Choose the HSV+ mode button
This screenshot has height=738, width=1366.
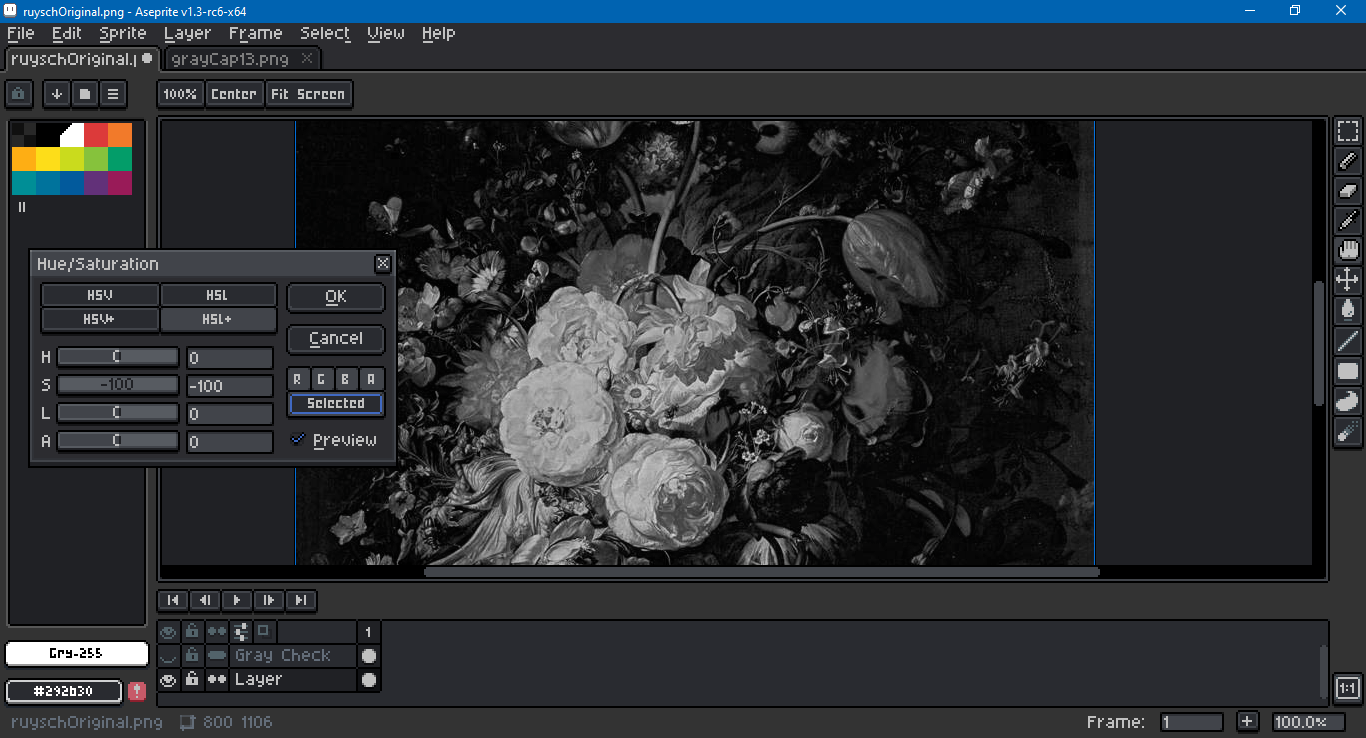100,320
